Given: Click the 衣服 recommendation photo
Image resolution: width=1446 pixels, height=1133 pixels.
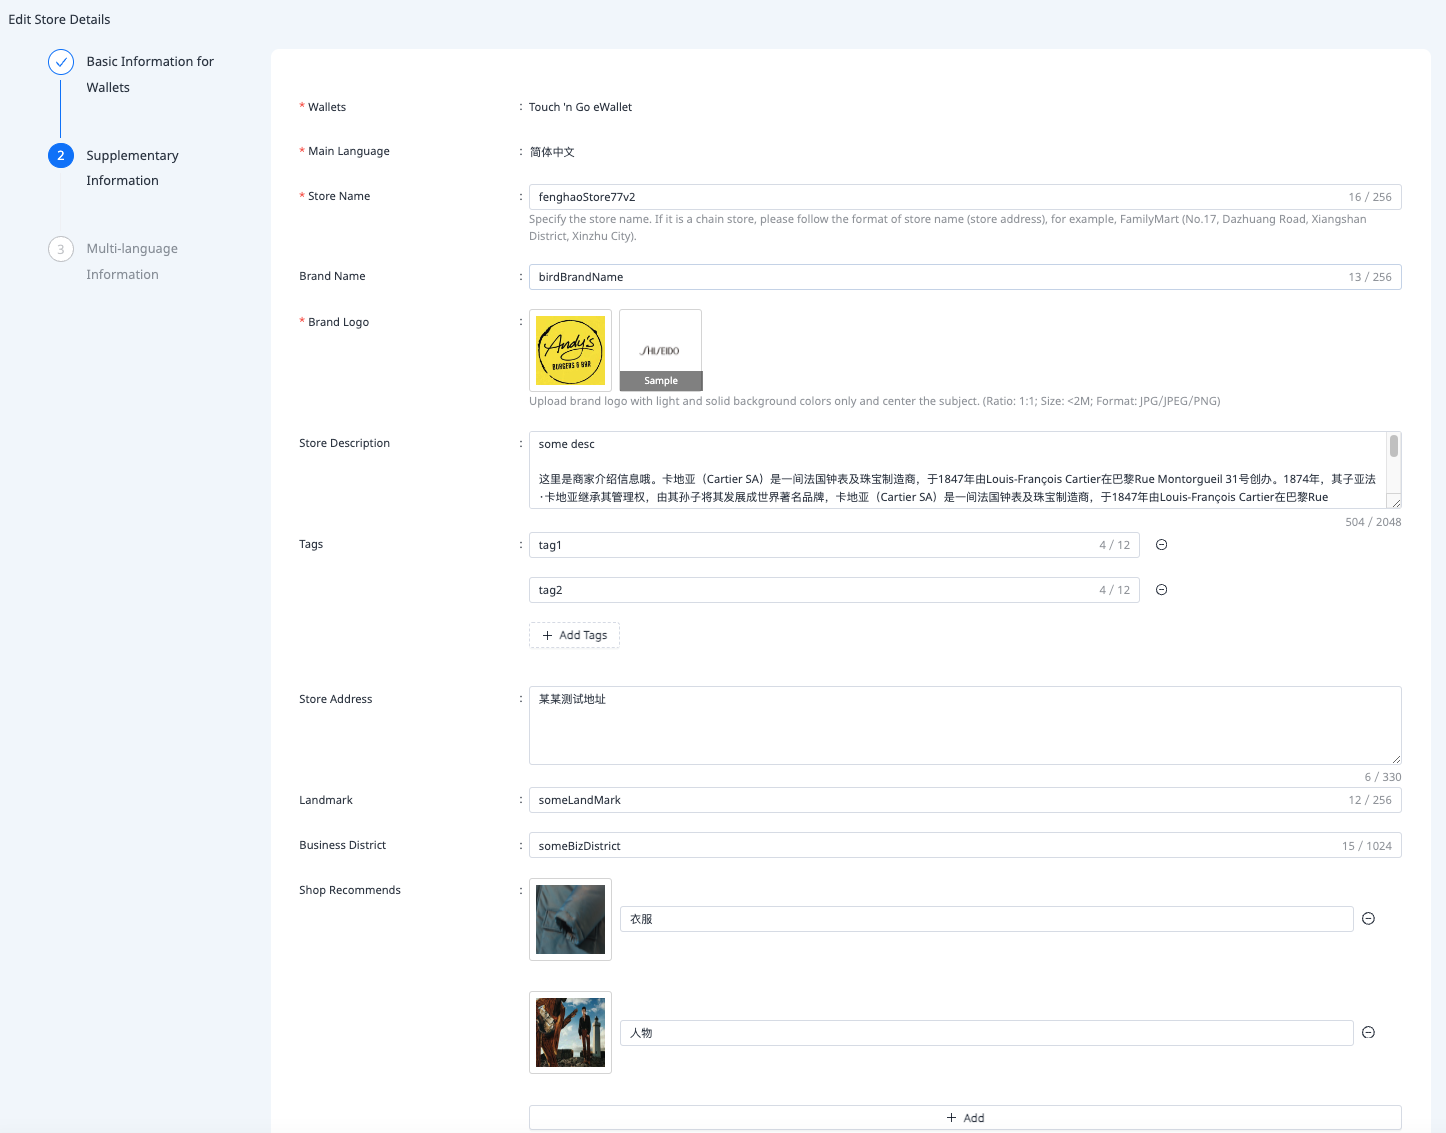Looking at the screenshot, I should tap(570, 919).
